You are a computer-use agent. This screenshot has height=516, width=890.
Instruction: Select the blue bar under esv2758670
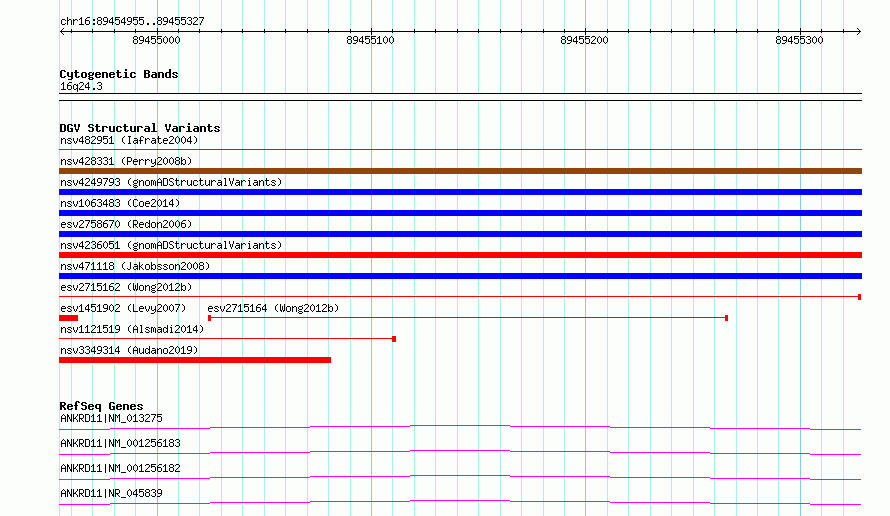pyautogui.click(x=460, y=234)
